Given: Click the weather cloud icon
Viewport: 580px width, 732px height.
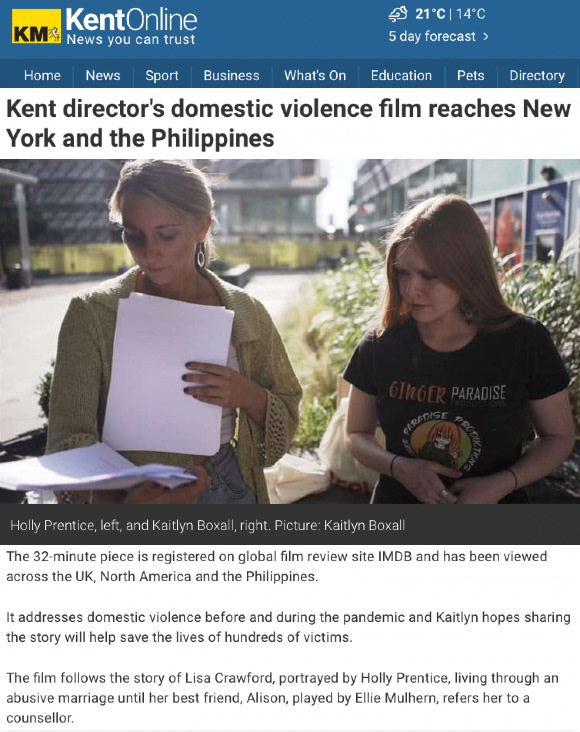Looking at the screenshot, I should pos(397,14).
